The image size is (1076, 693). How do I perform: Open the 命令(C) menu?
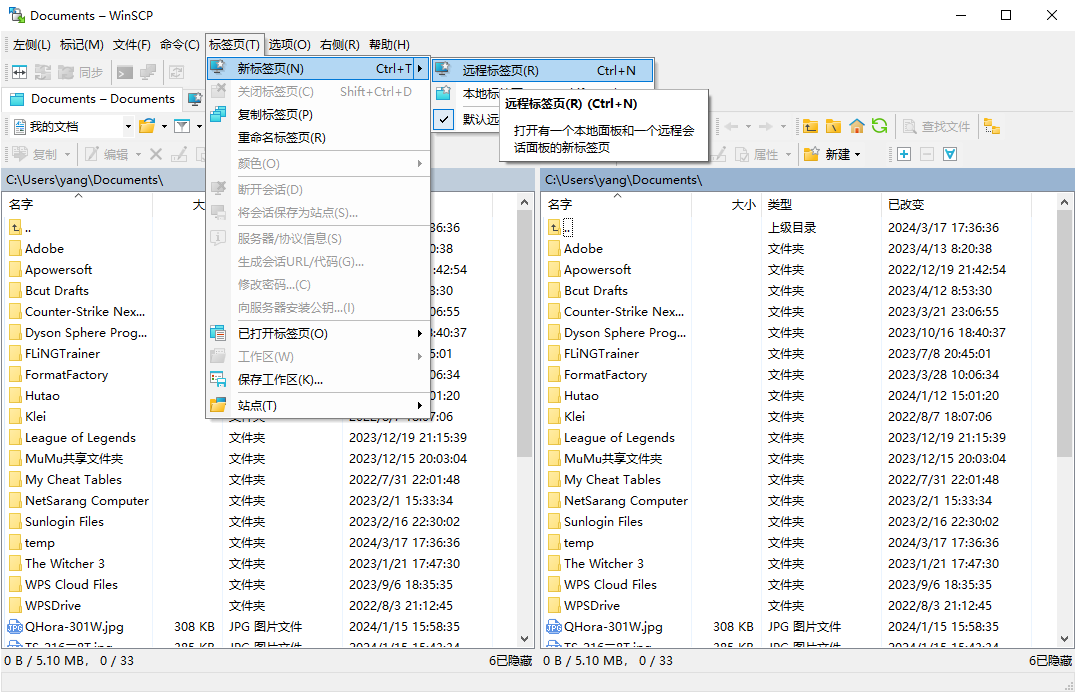tap(180, 45)
